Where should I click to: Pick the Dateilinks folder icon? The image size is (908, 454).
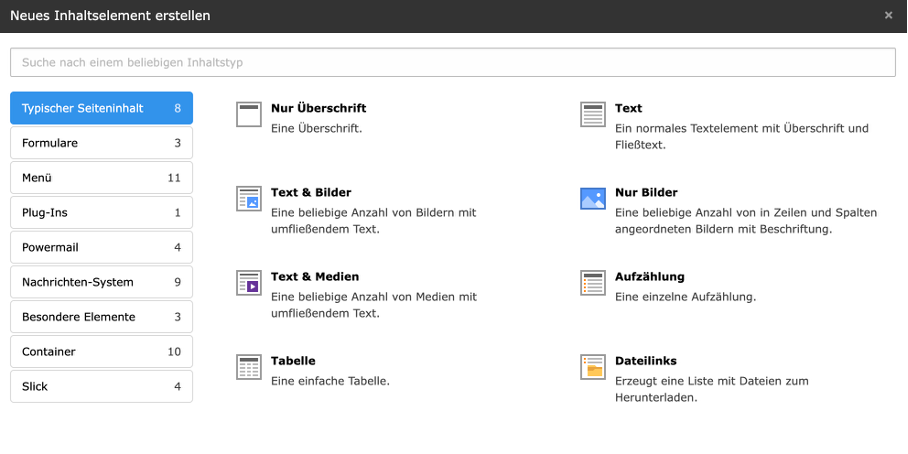pyautogui.click(x=593, y=367)
